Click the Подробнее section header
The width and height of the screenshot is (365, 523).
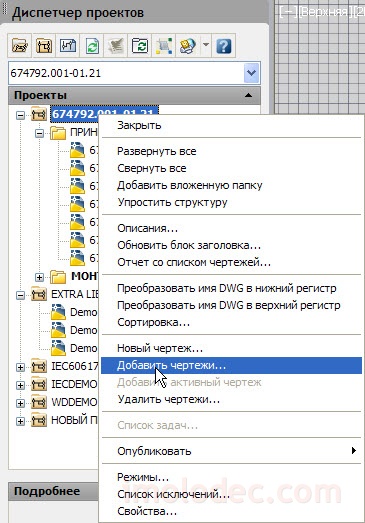[53, 491]
